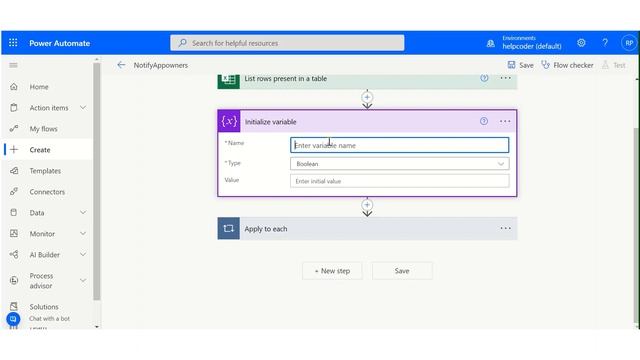Open the RP account avatar

(629, 43)
